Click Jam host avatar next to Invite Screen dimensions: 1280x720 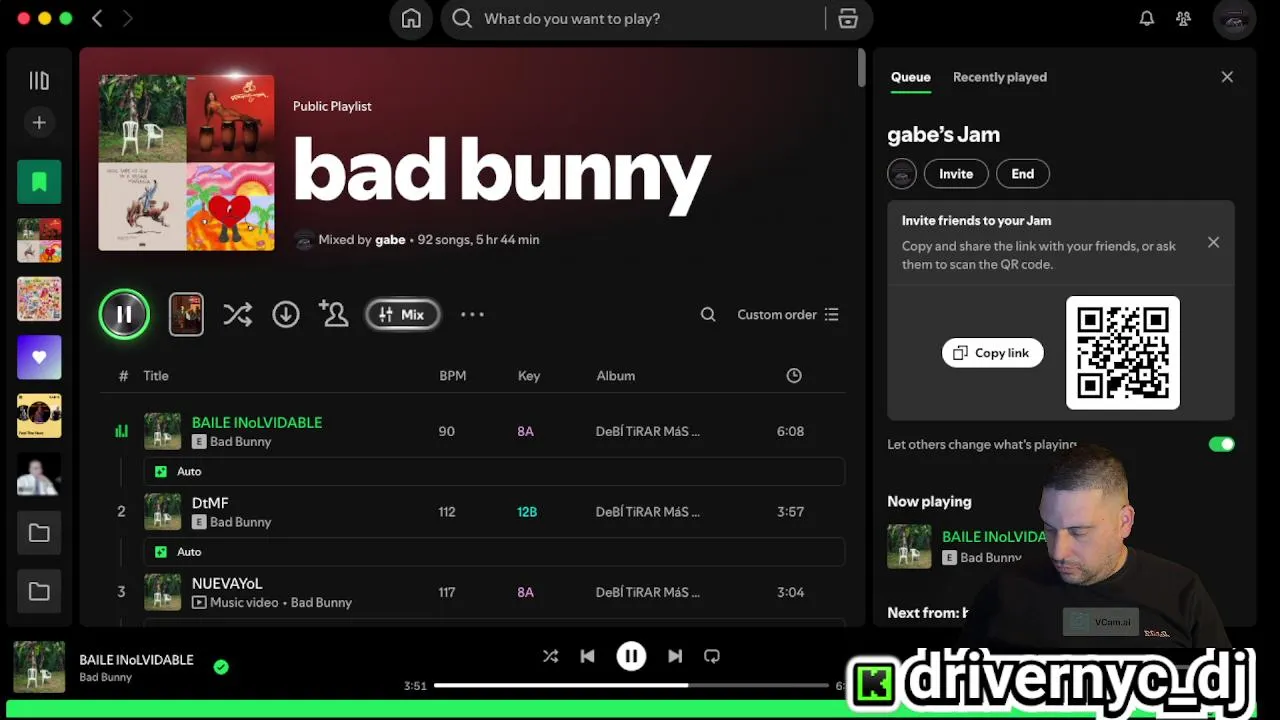(x=902, y=174)
